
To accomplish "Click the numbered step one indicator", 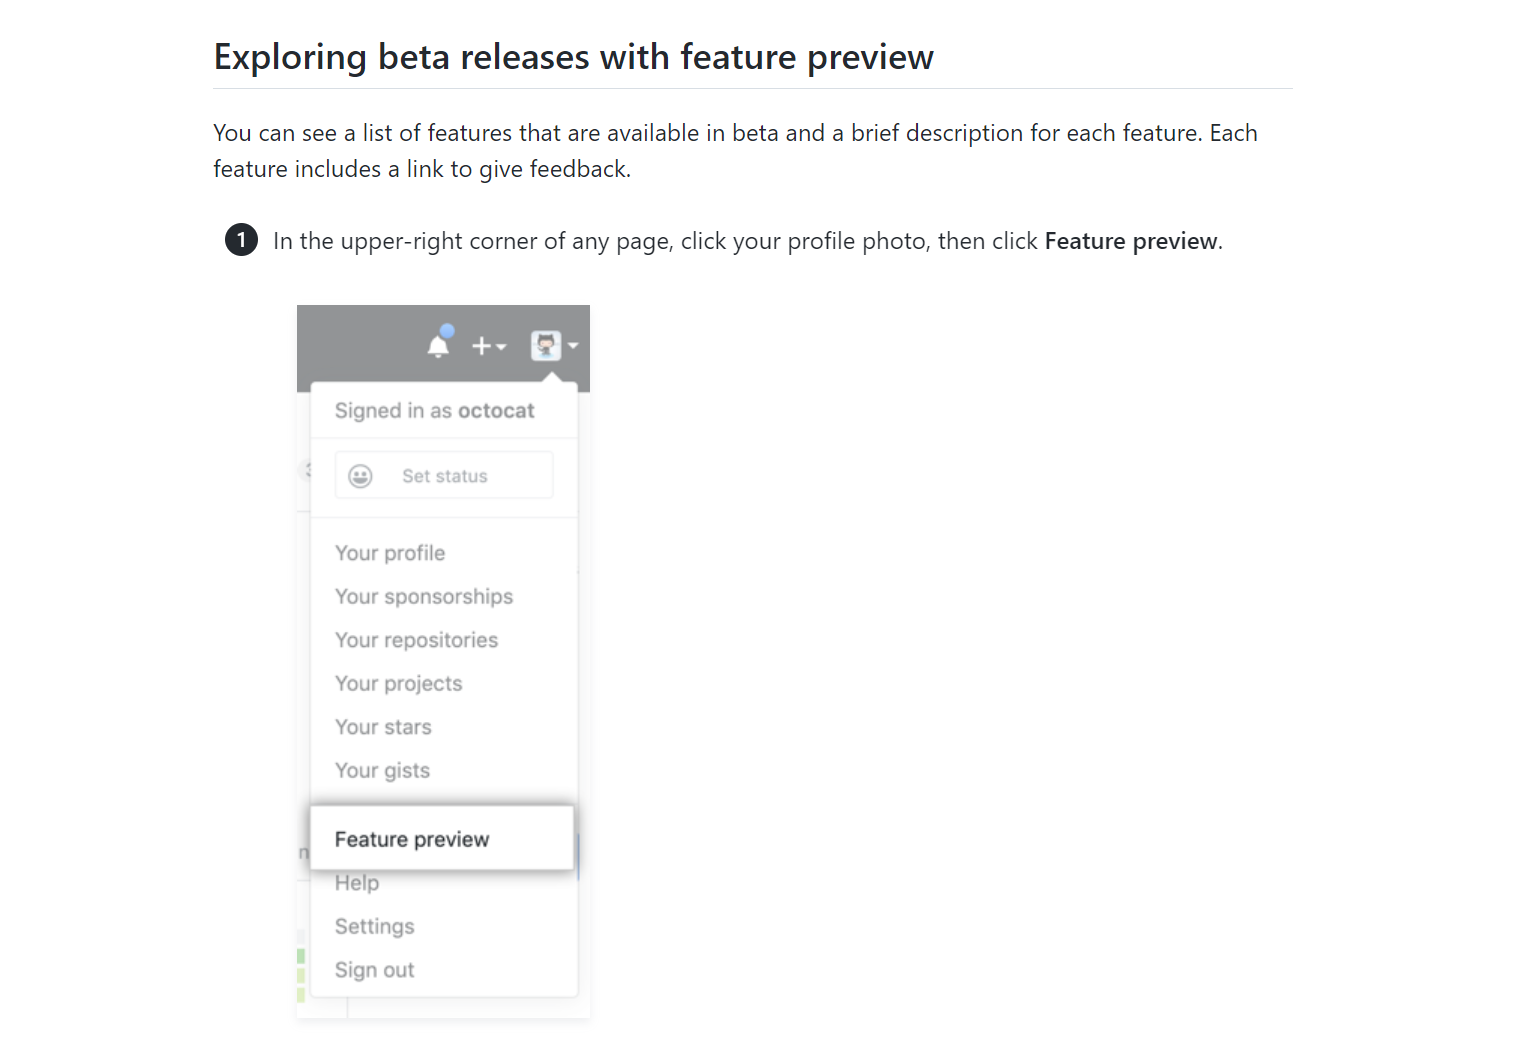I will (241, 240).
